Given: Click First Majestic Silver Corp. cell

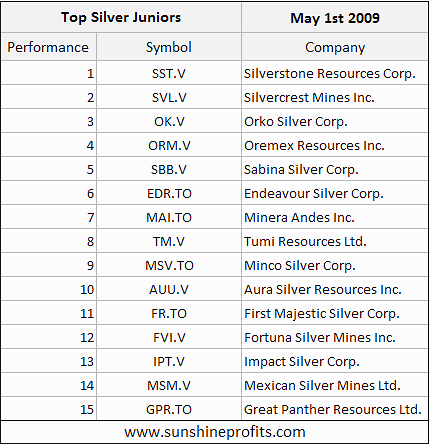Looking at the screenshot, I should (335, 313).
